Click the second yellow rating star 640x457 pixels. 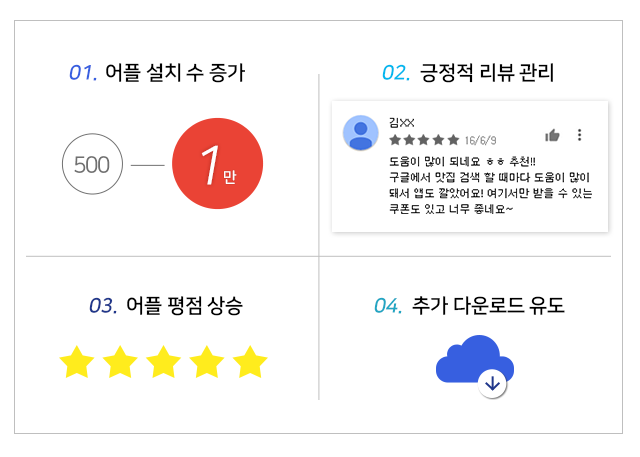pos(120,362)
